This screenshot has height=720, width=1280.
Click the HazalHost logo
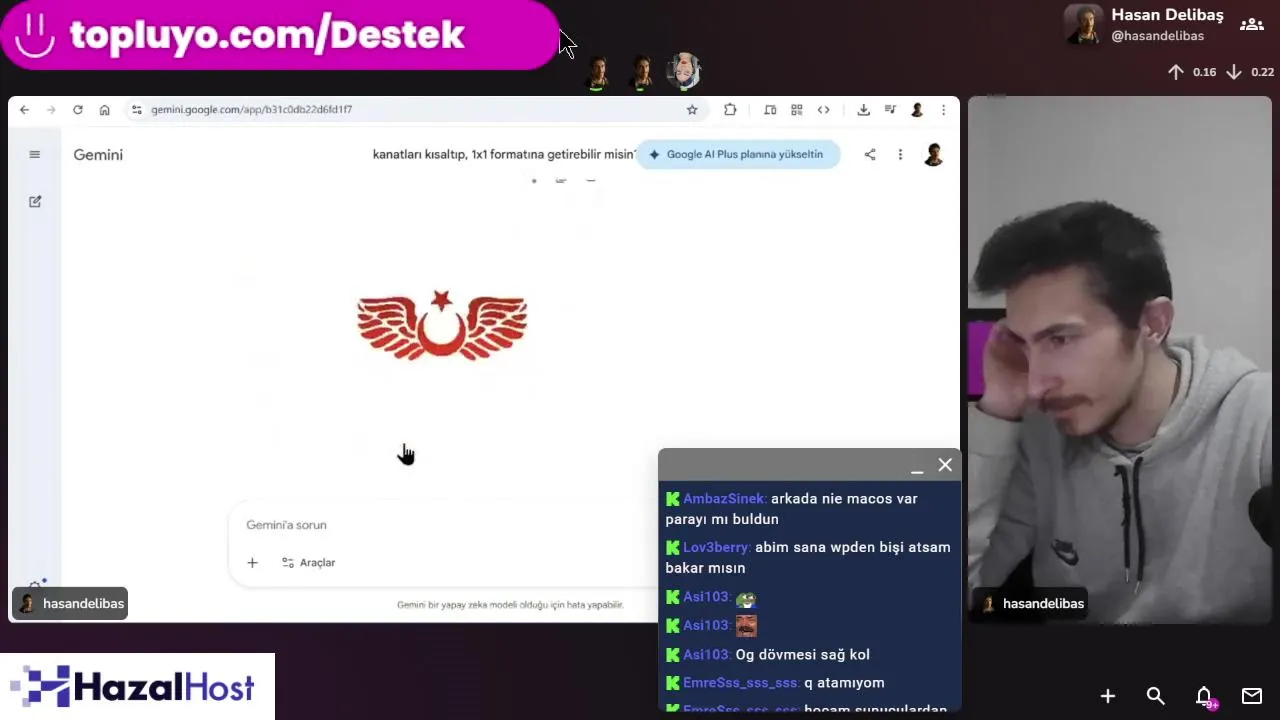click(x=137, y=687)
